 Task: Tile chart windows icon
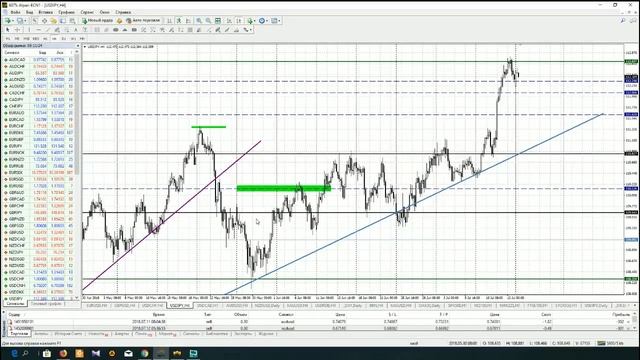click(x=218, y=20)
